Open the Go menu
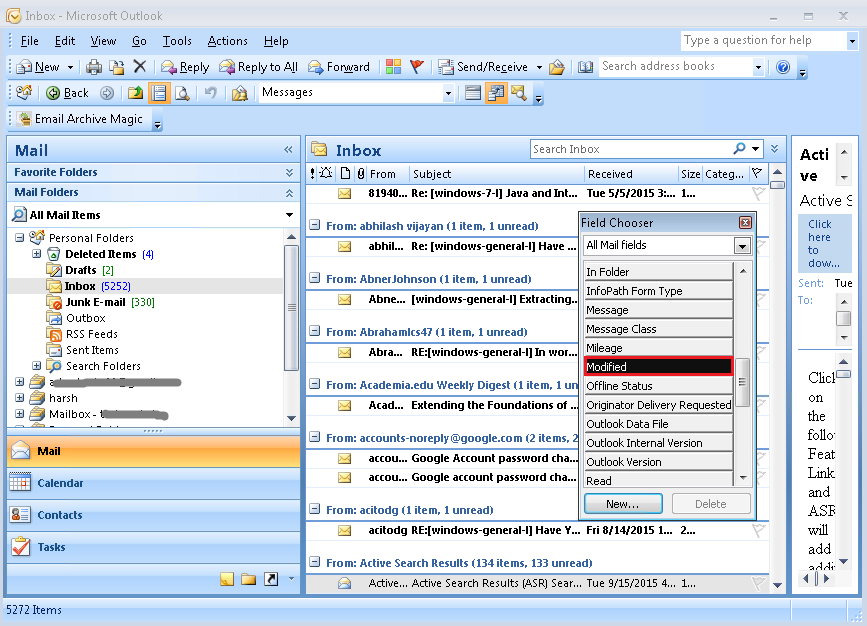 [139, 41]
